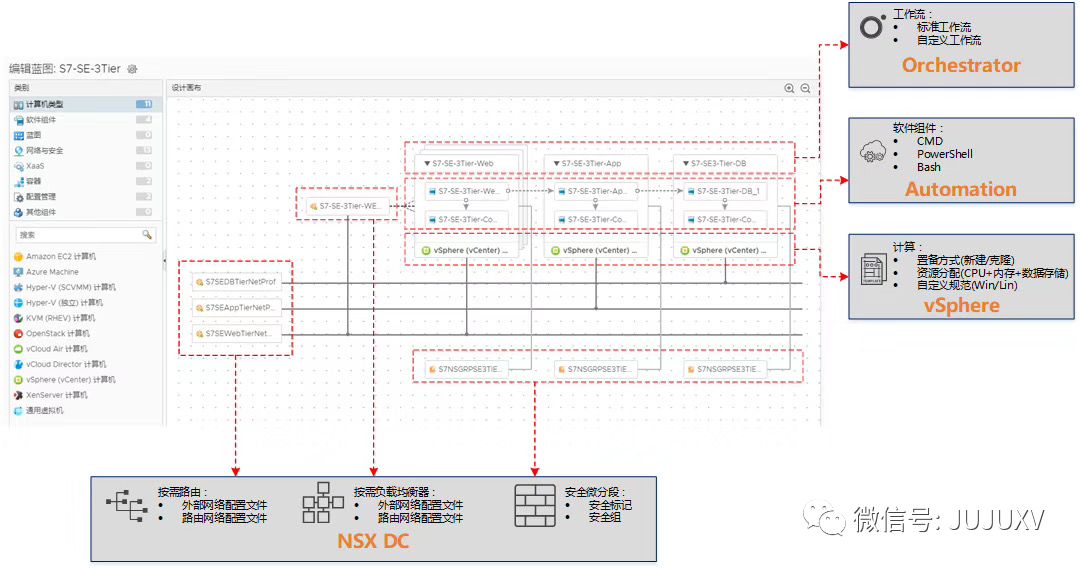Select S7-SE-3Tier-Co... inside the App machine
Image resolution: width=1080 pixels, height=568 pixels.
pos(595,220)
